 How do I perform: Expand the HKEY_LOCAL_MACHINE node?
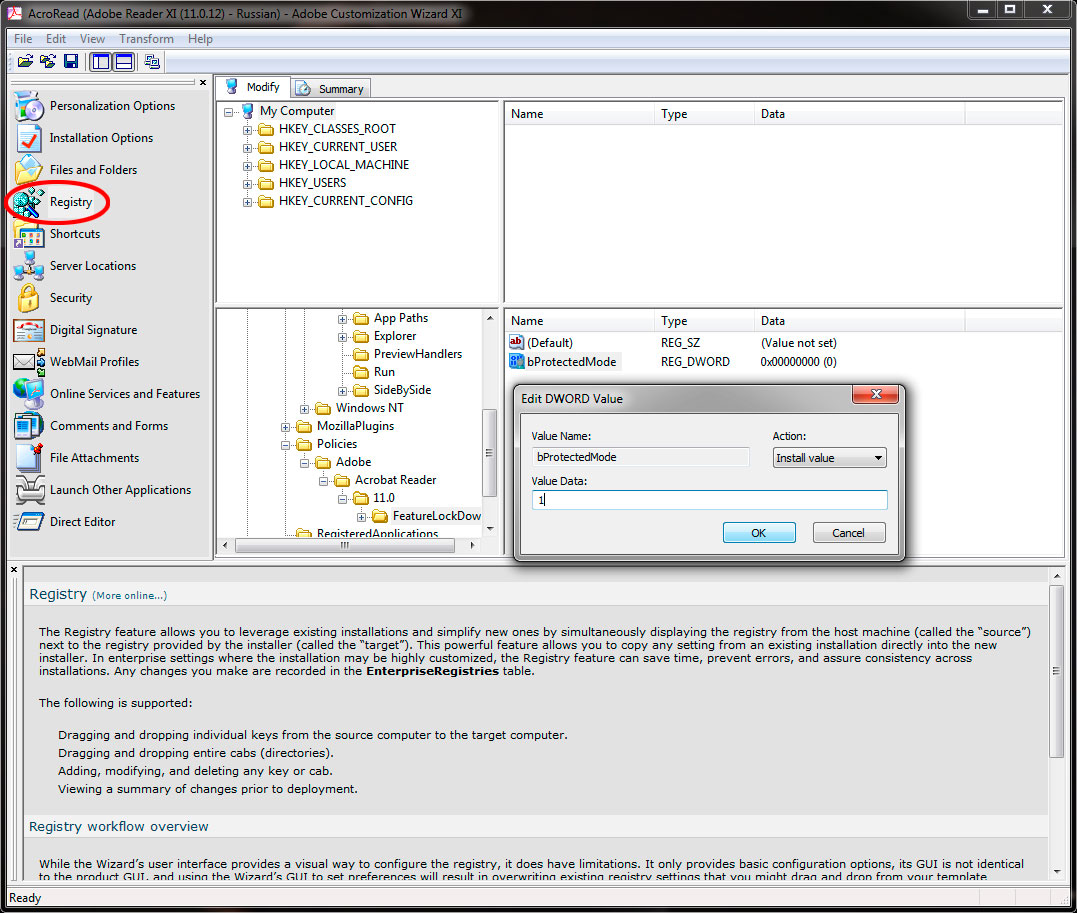coord(247,166)
